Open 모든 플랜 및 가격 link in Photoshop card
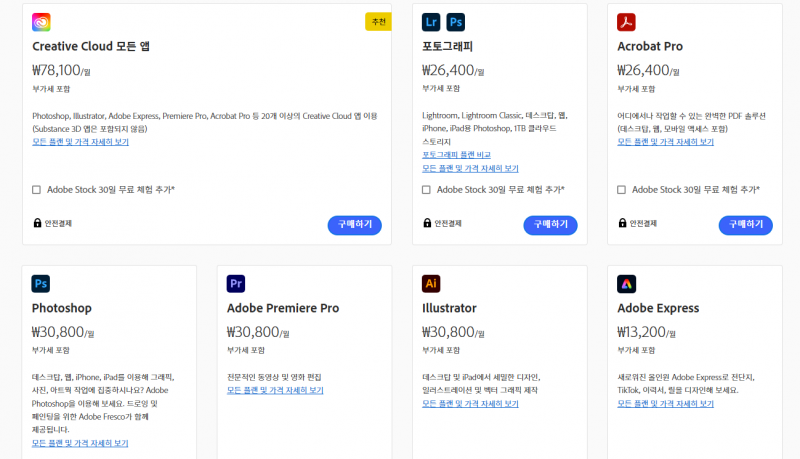Screen dimensions: 800x459 [x=80, y=443]
